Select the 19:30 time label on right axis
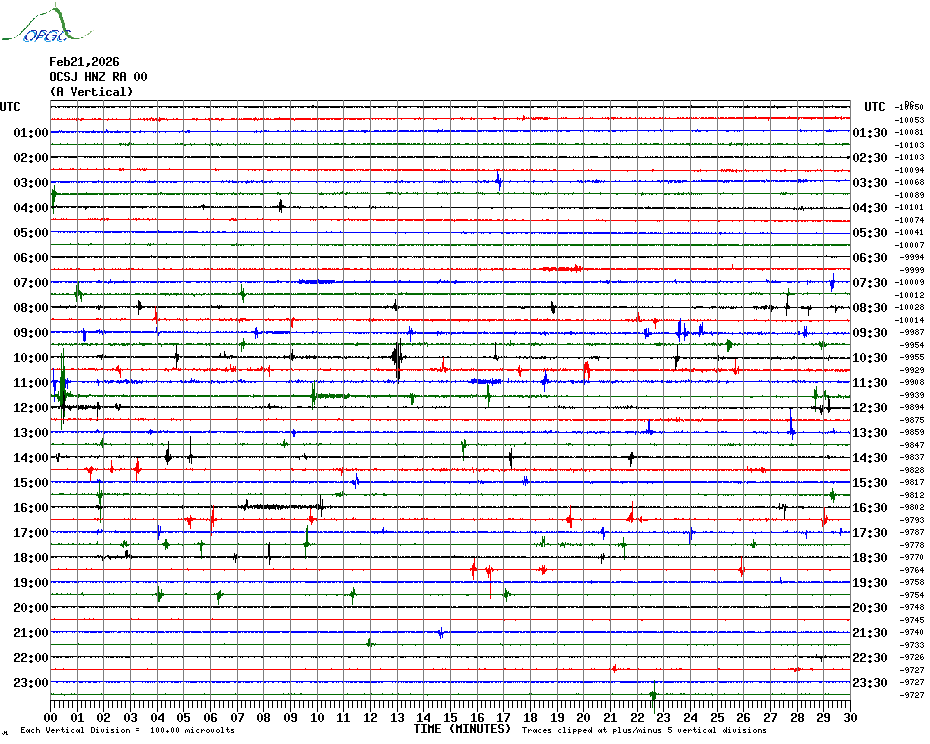This screenshot has height=744, width=930. pyautogui.click(x=870, y=583)
